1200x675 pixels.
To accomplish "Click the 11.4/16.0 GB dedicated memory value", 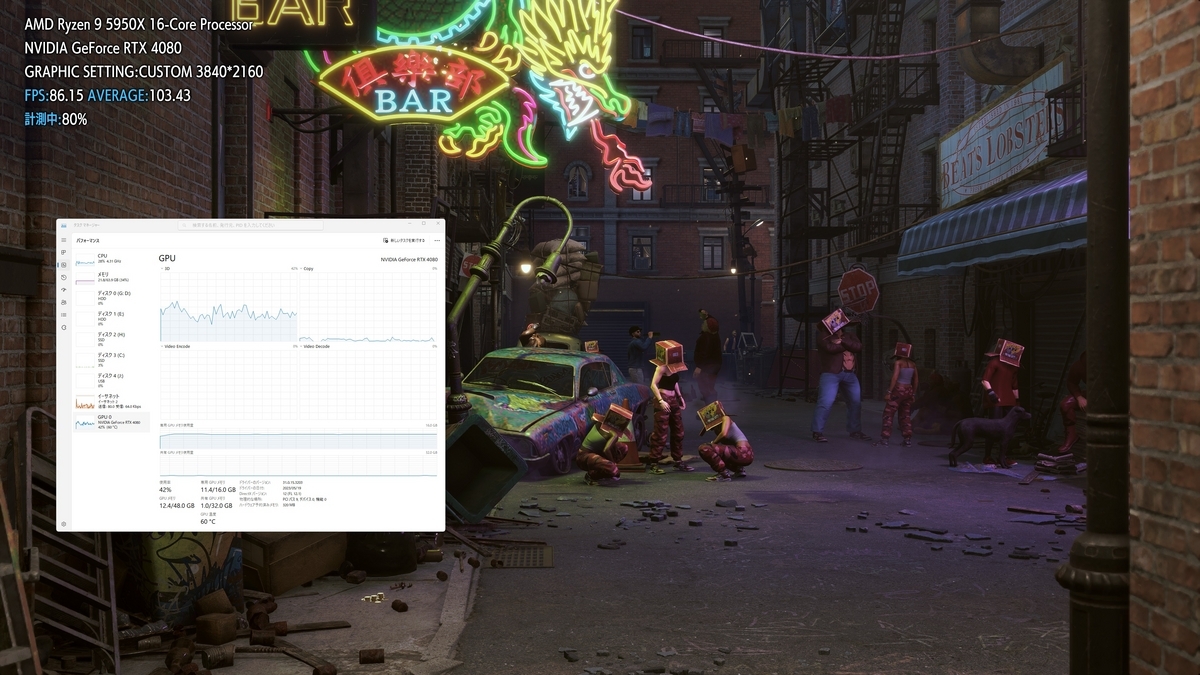I will tap(218, 490).
